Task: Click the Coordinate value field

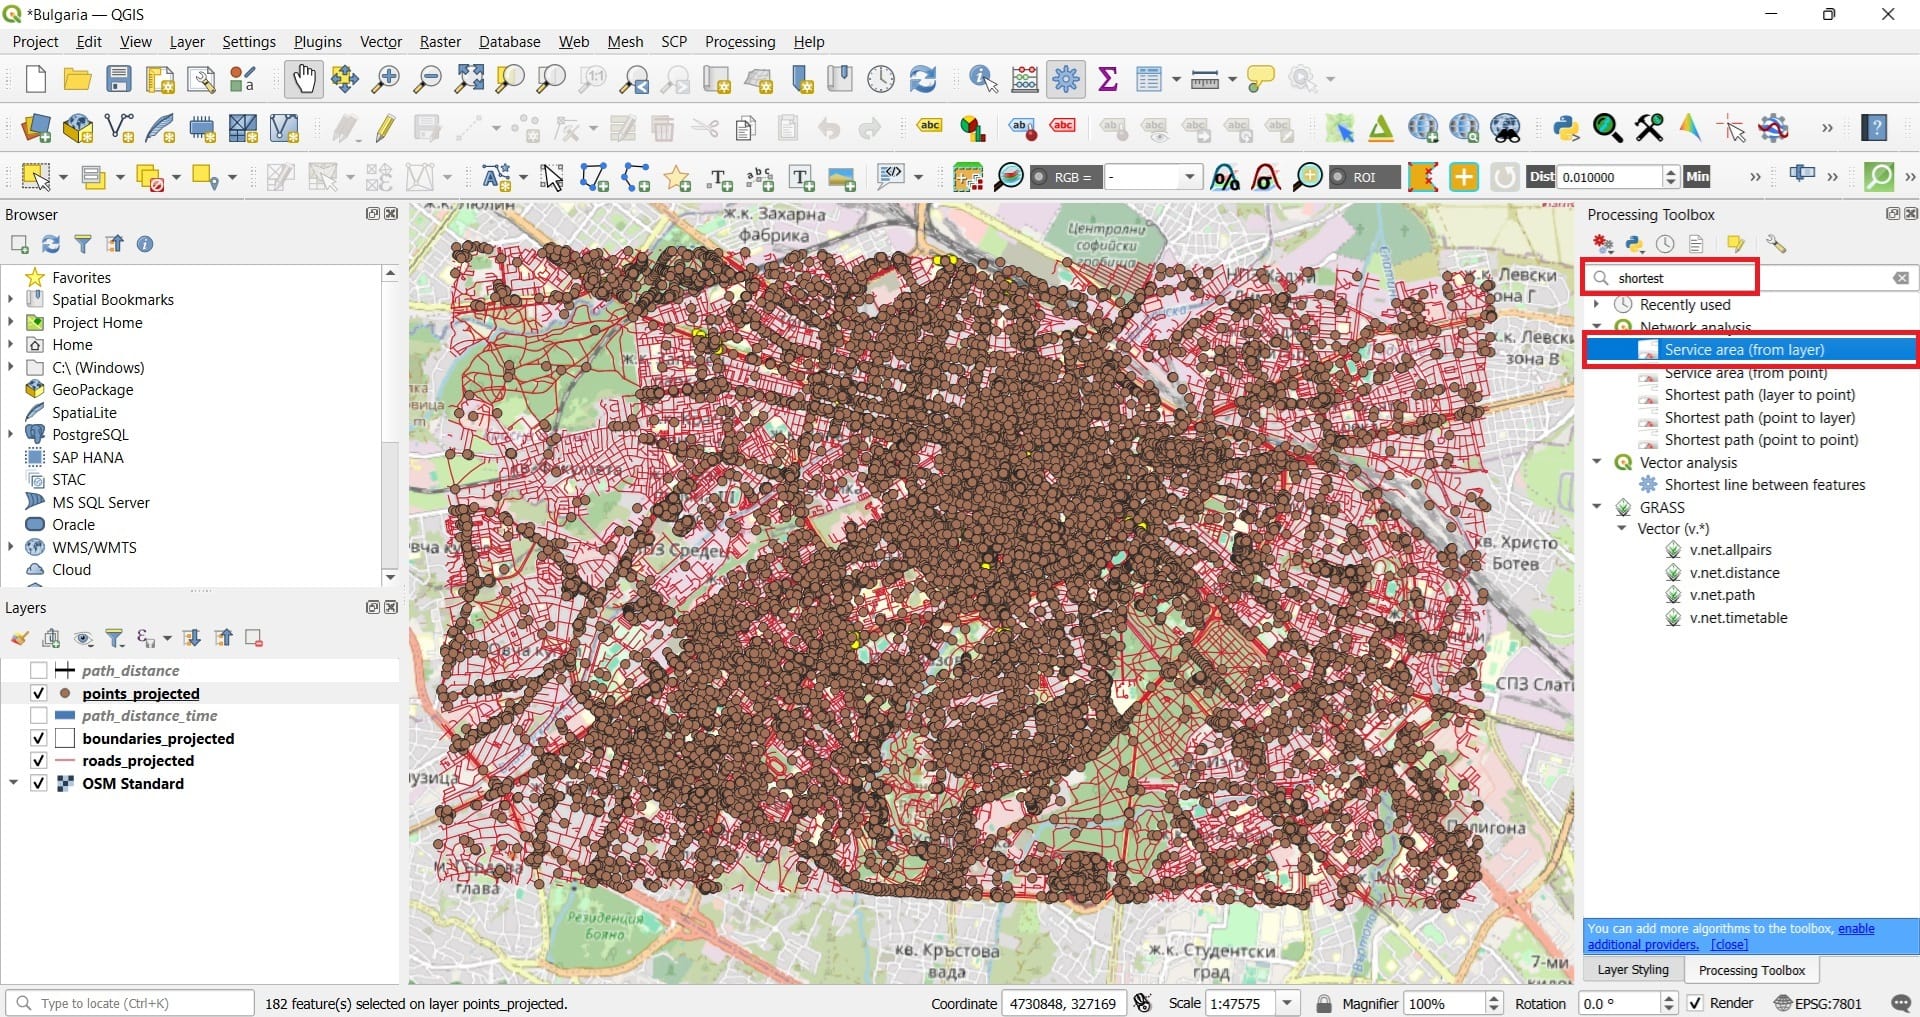Action: [x=1064, y=1003]
